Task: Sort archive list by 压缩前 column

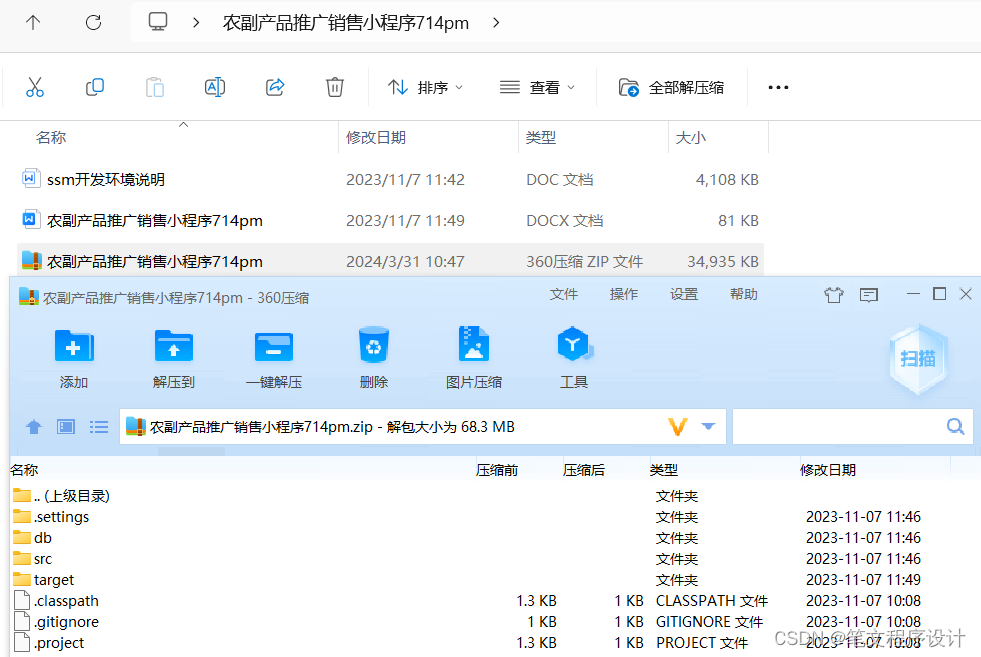Action: pos(497,470)
